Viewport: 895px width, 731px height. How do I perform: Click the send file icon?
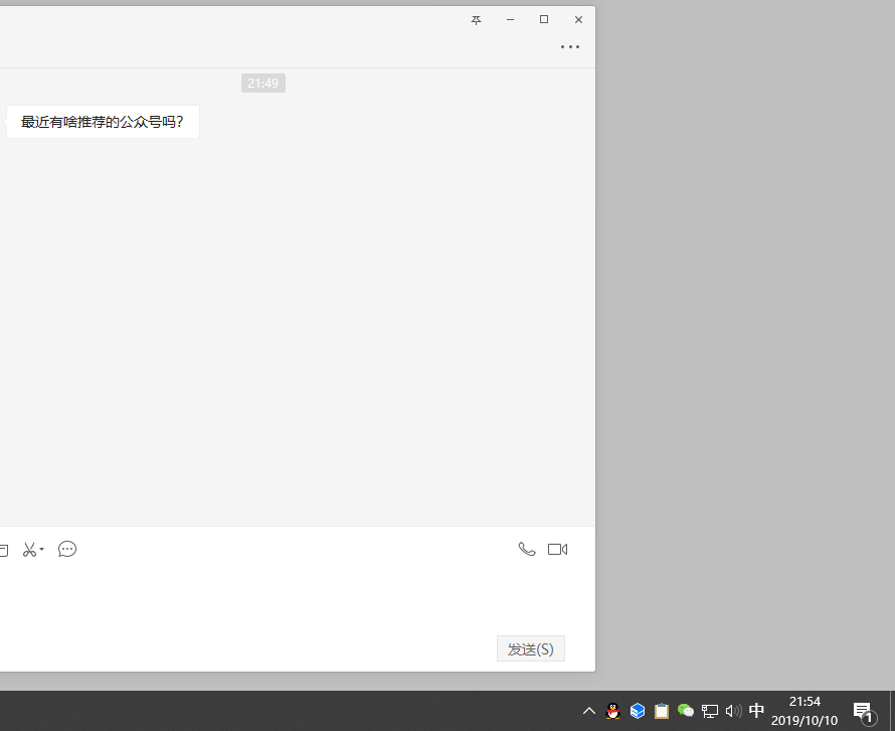[5, 549]
